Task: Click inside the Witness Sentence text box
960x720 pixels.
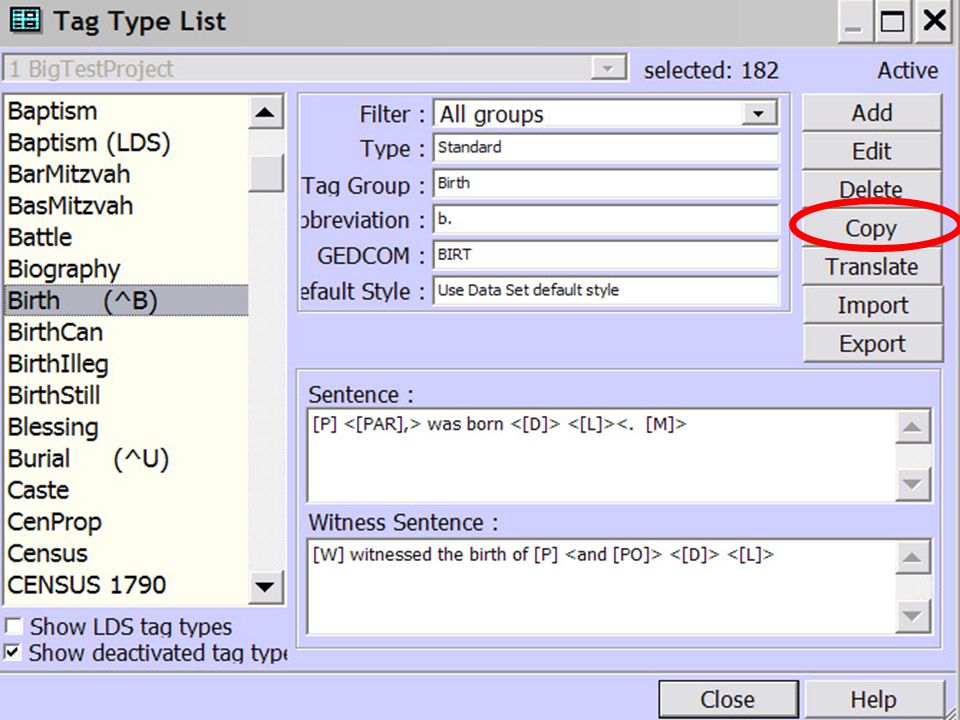Action: pos(601,587)
